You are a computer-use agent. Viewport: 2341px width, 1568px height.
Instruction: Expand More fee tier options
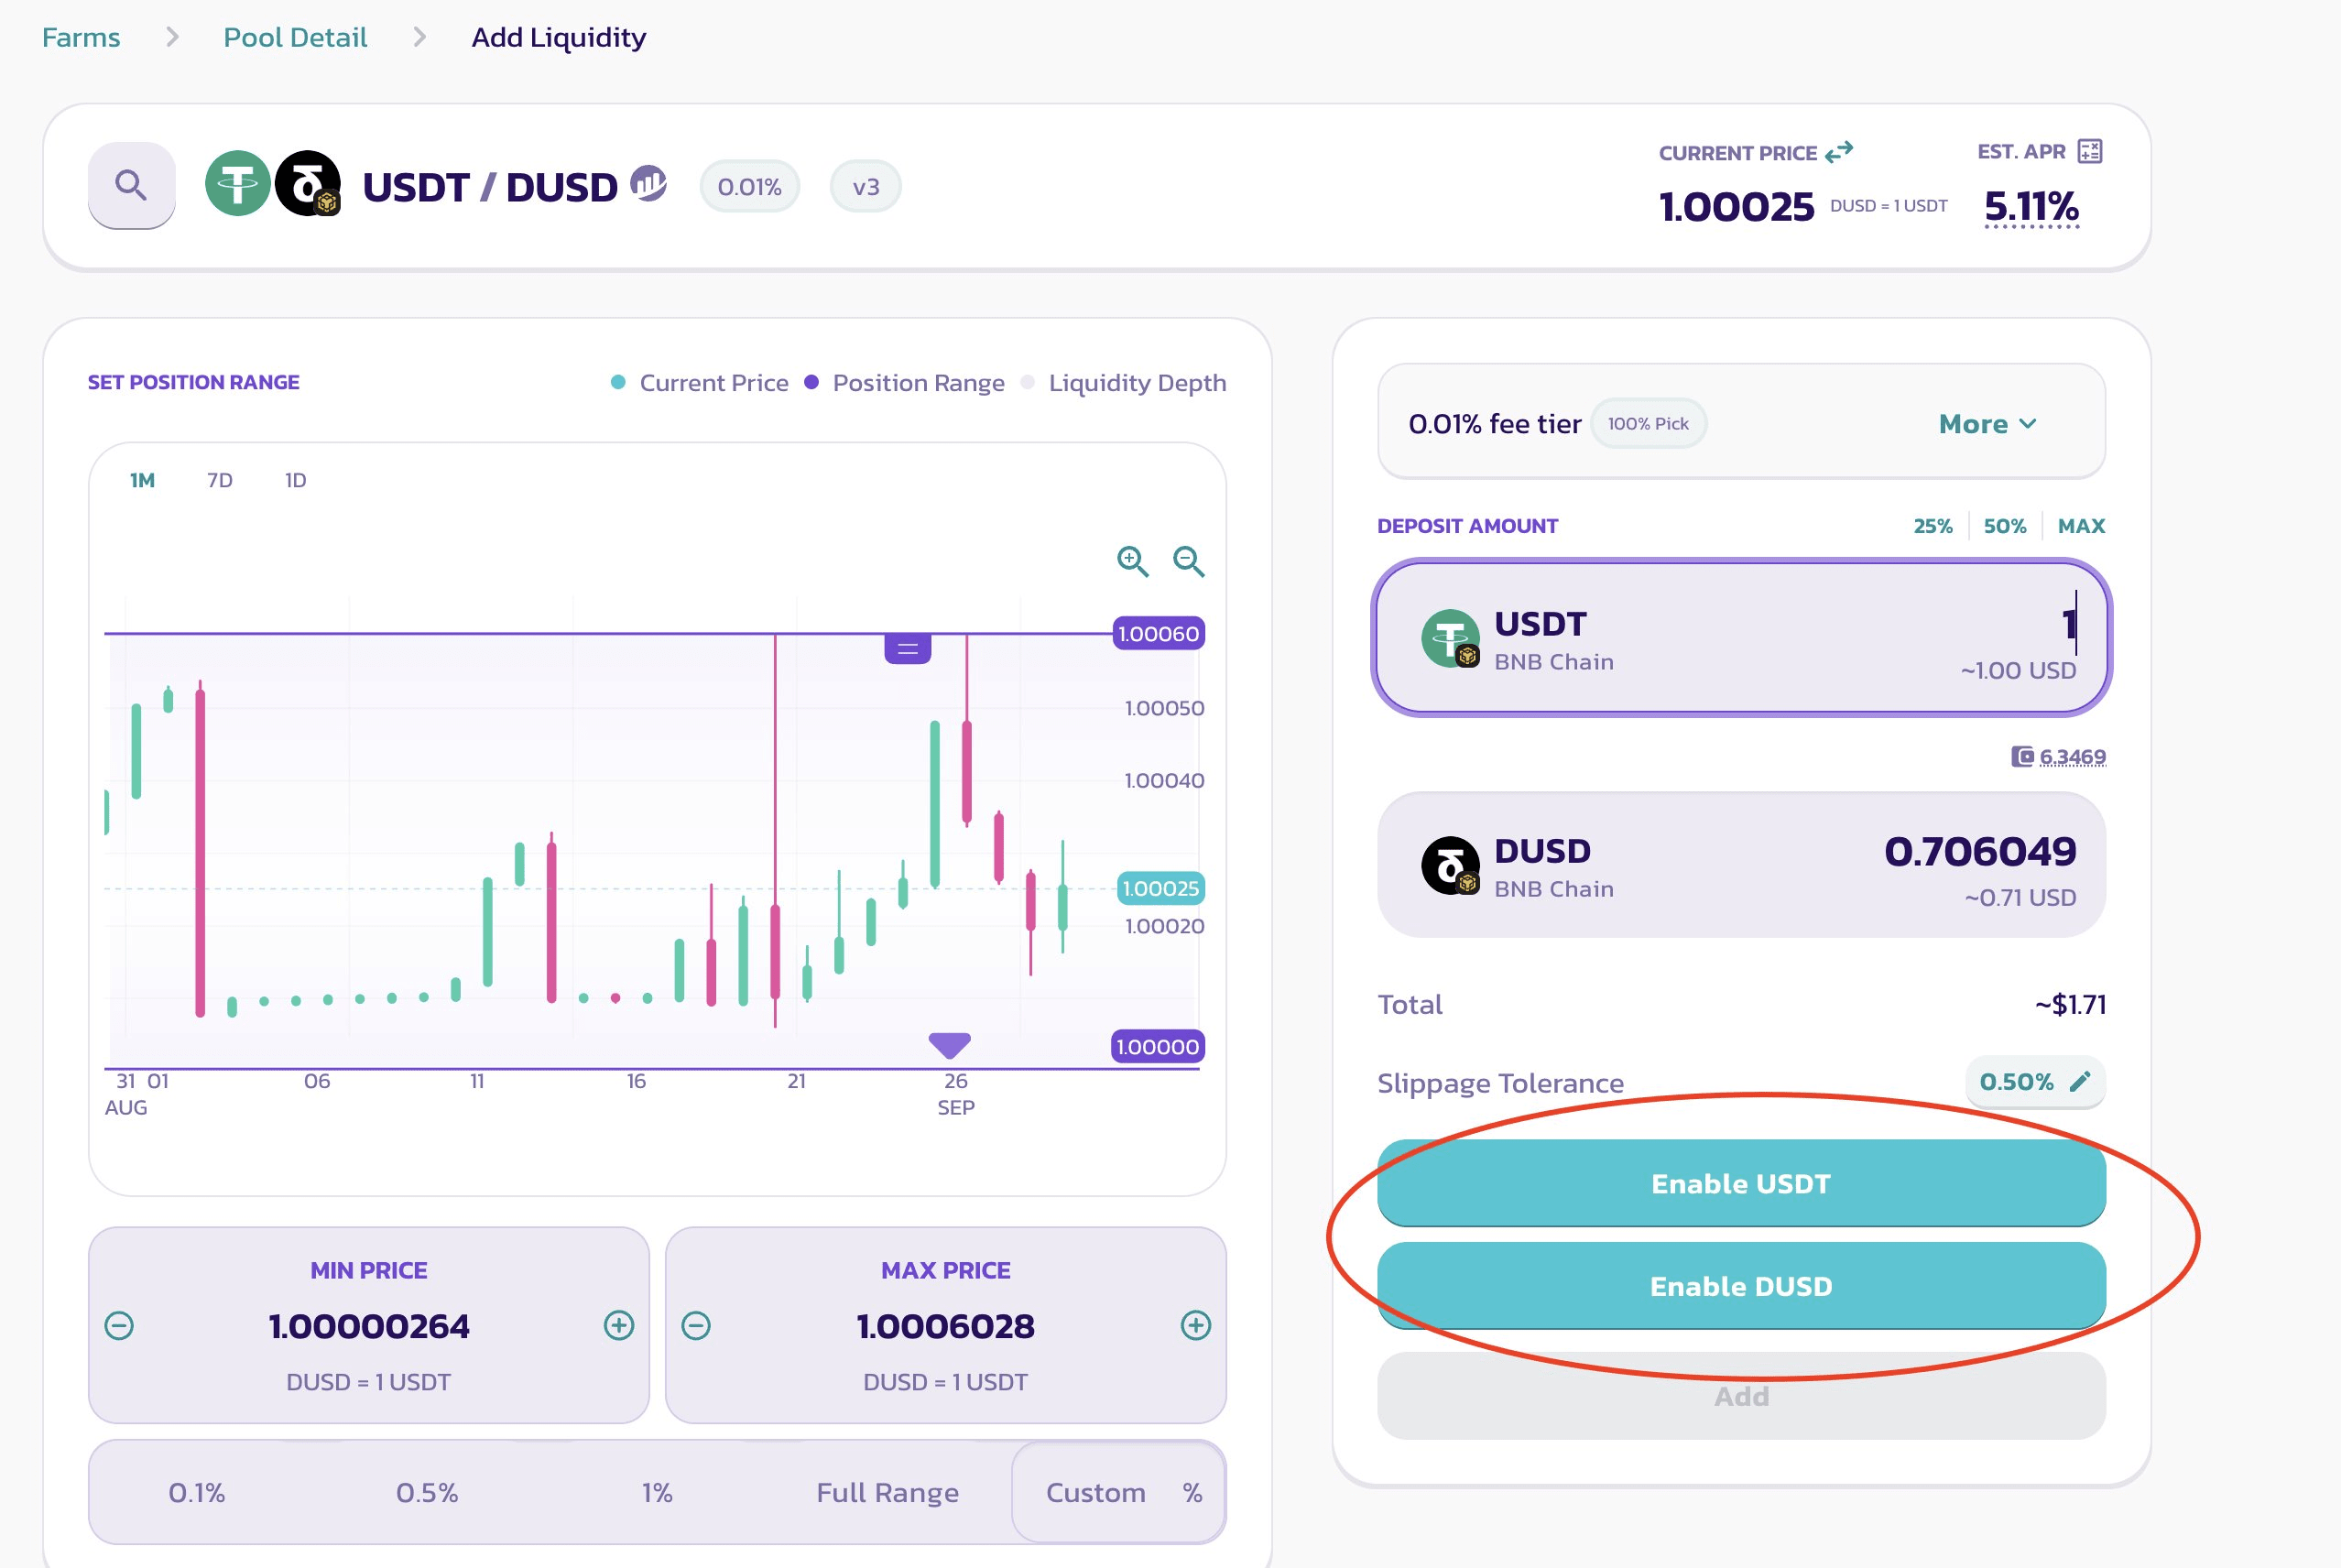(1987, 424)
